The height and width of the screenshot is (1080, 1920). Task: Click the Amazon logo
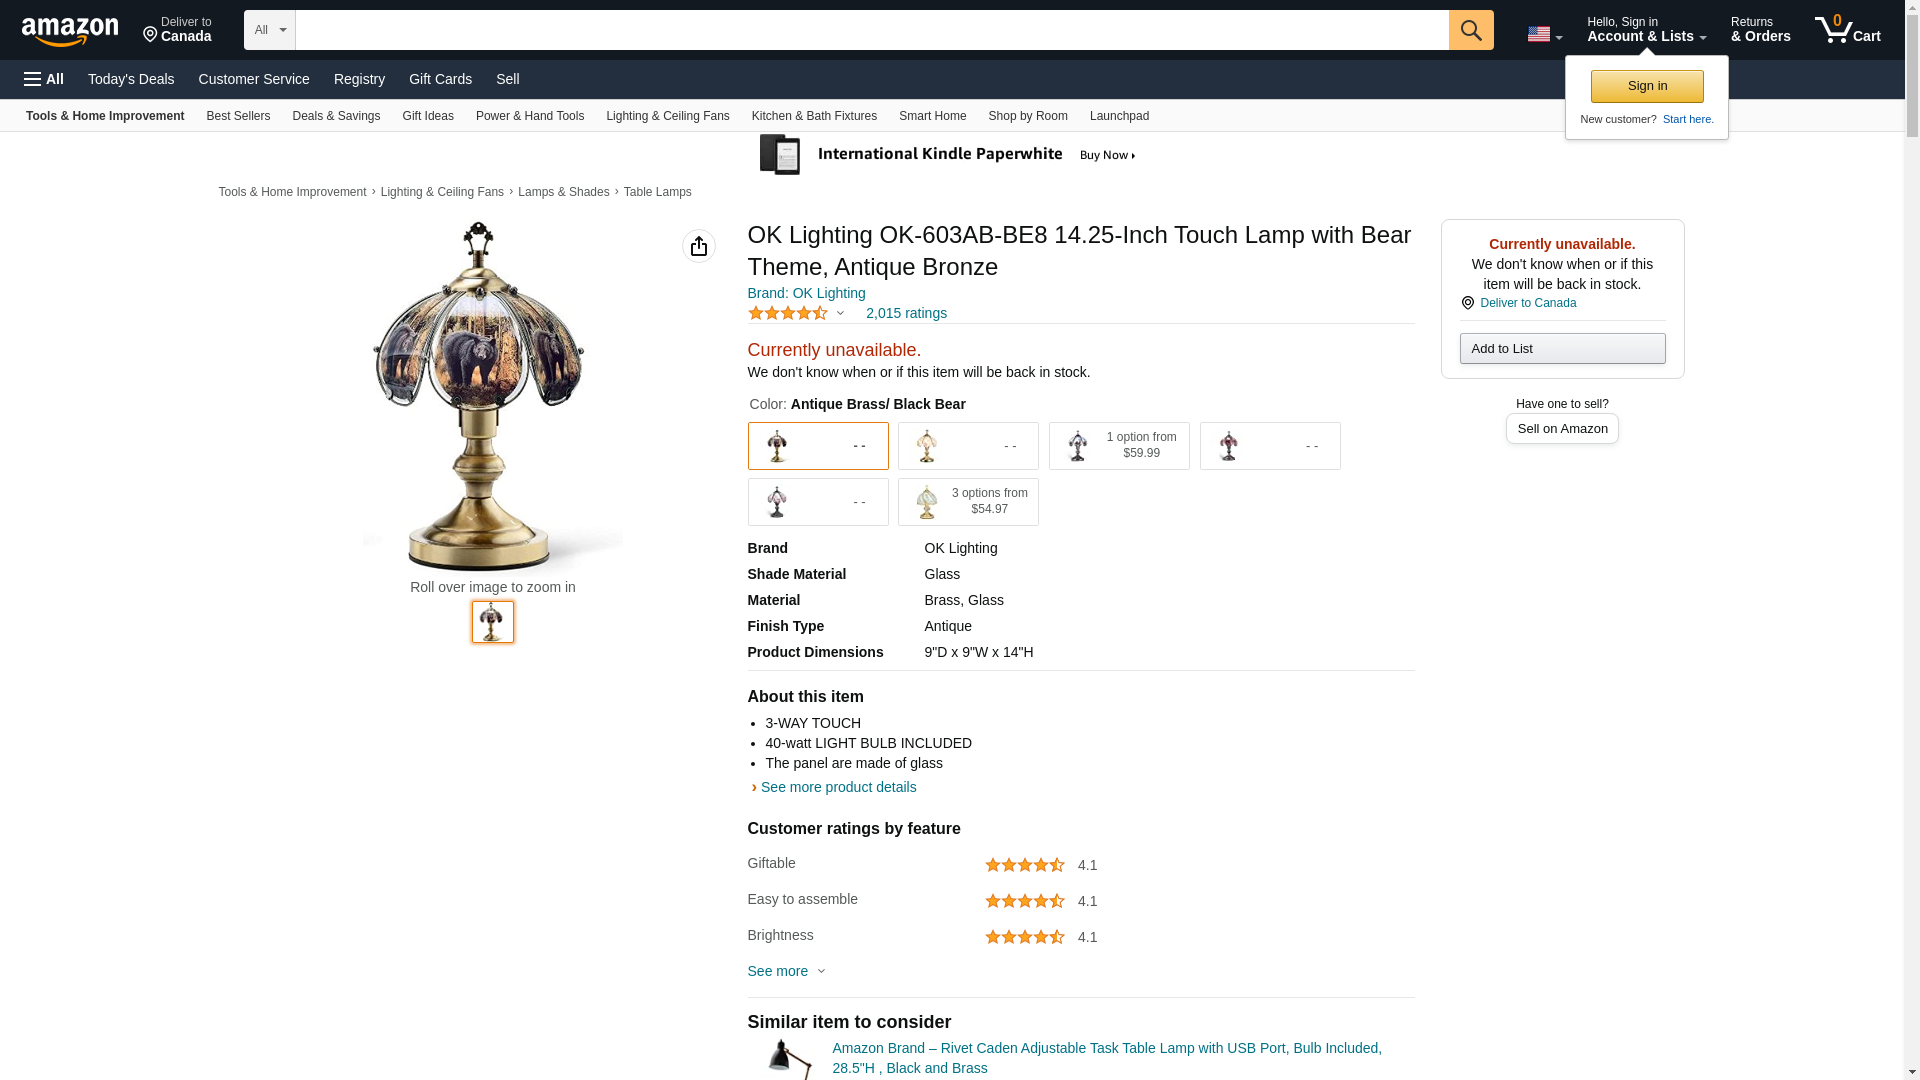[x=70, y=31]
